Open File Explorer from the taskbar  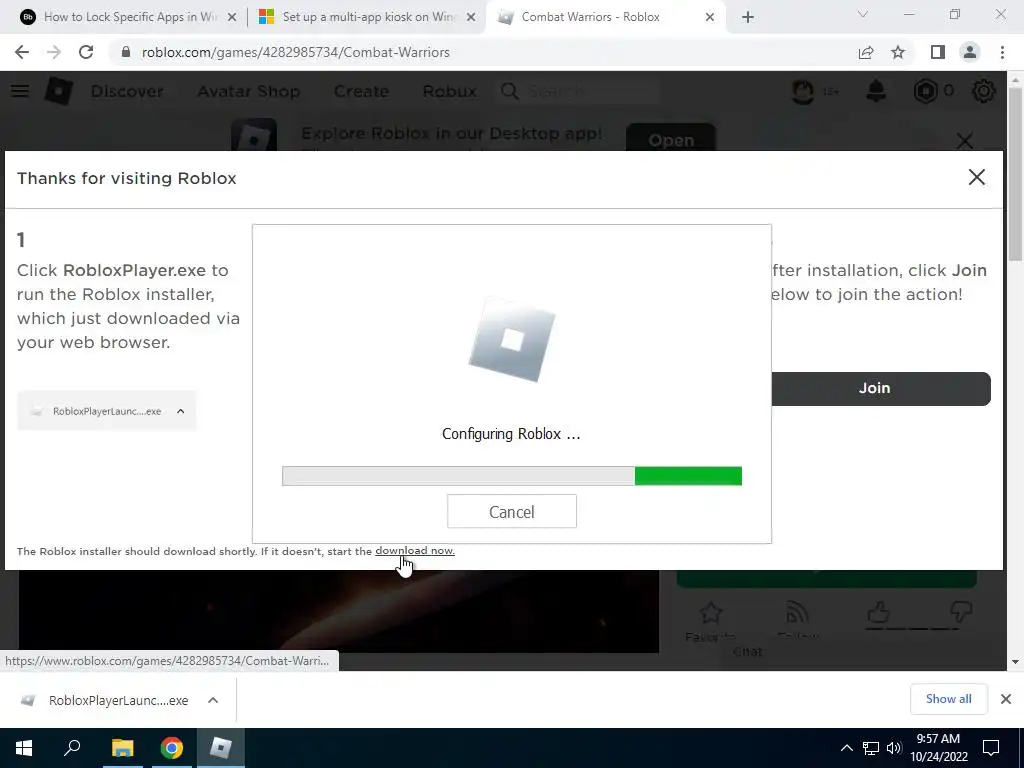122,748
